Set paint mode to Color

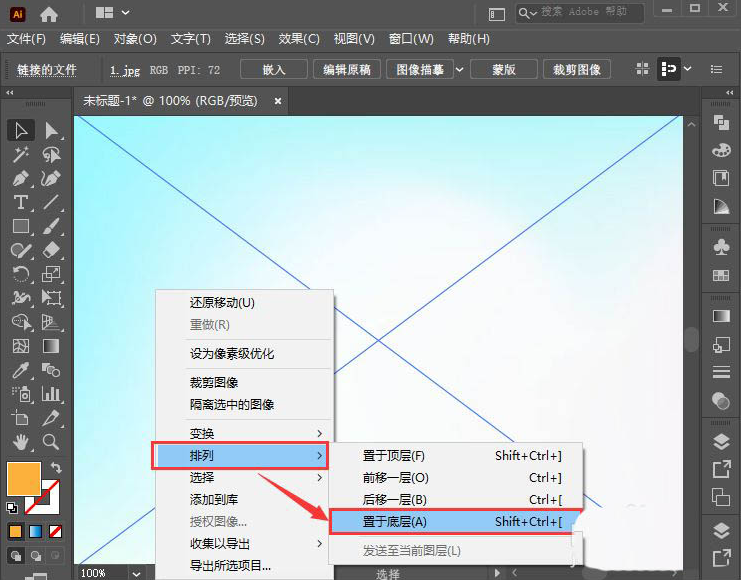click(15, 531)
